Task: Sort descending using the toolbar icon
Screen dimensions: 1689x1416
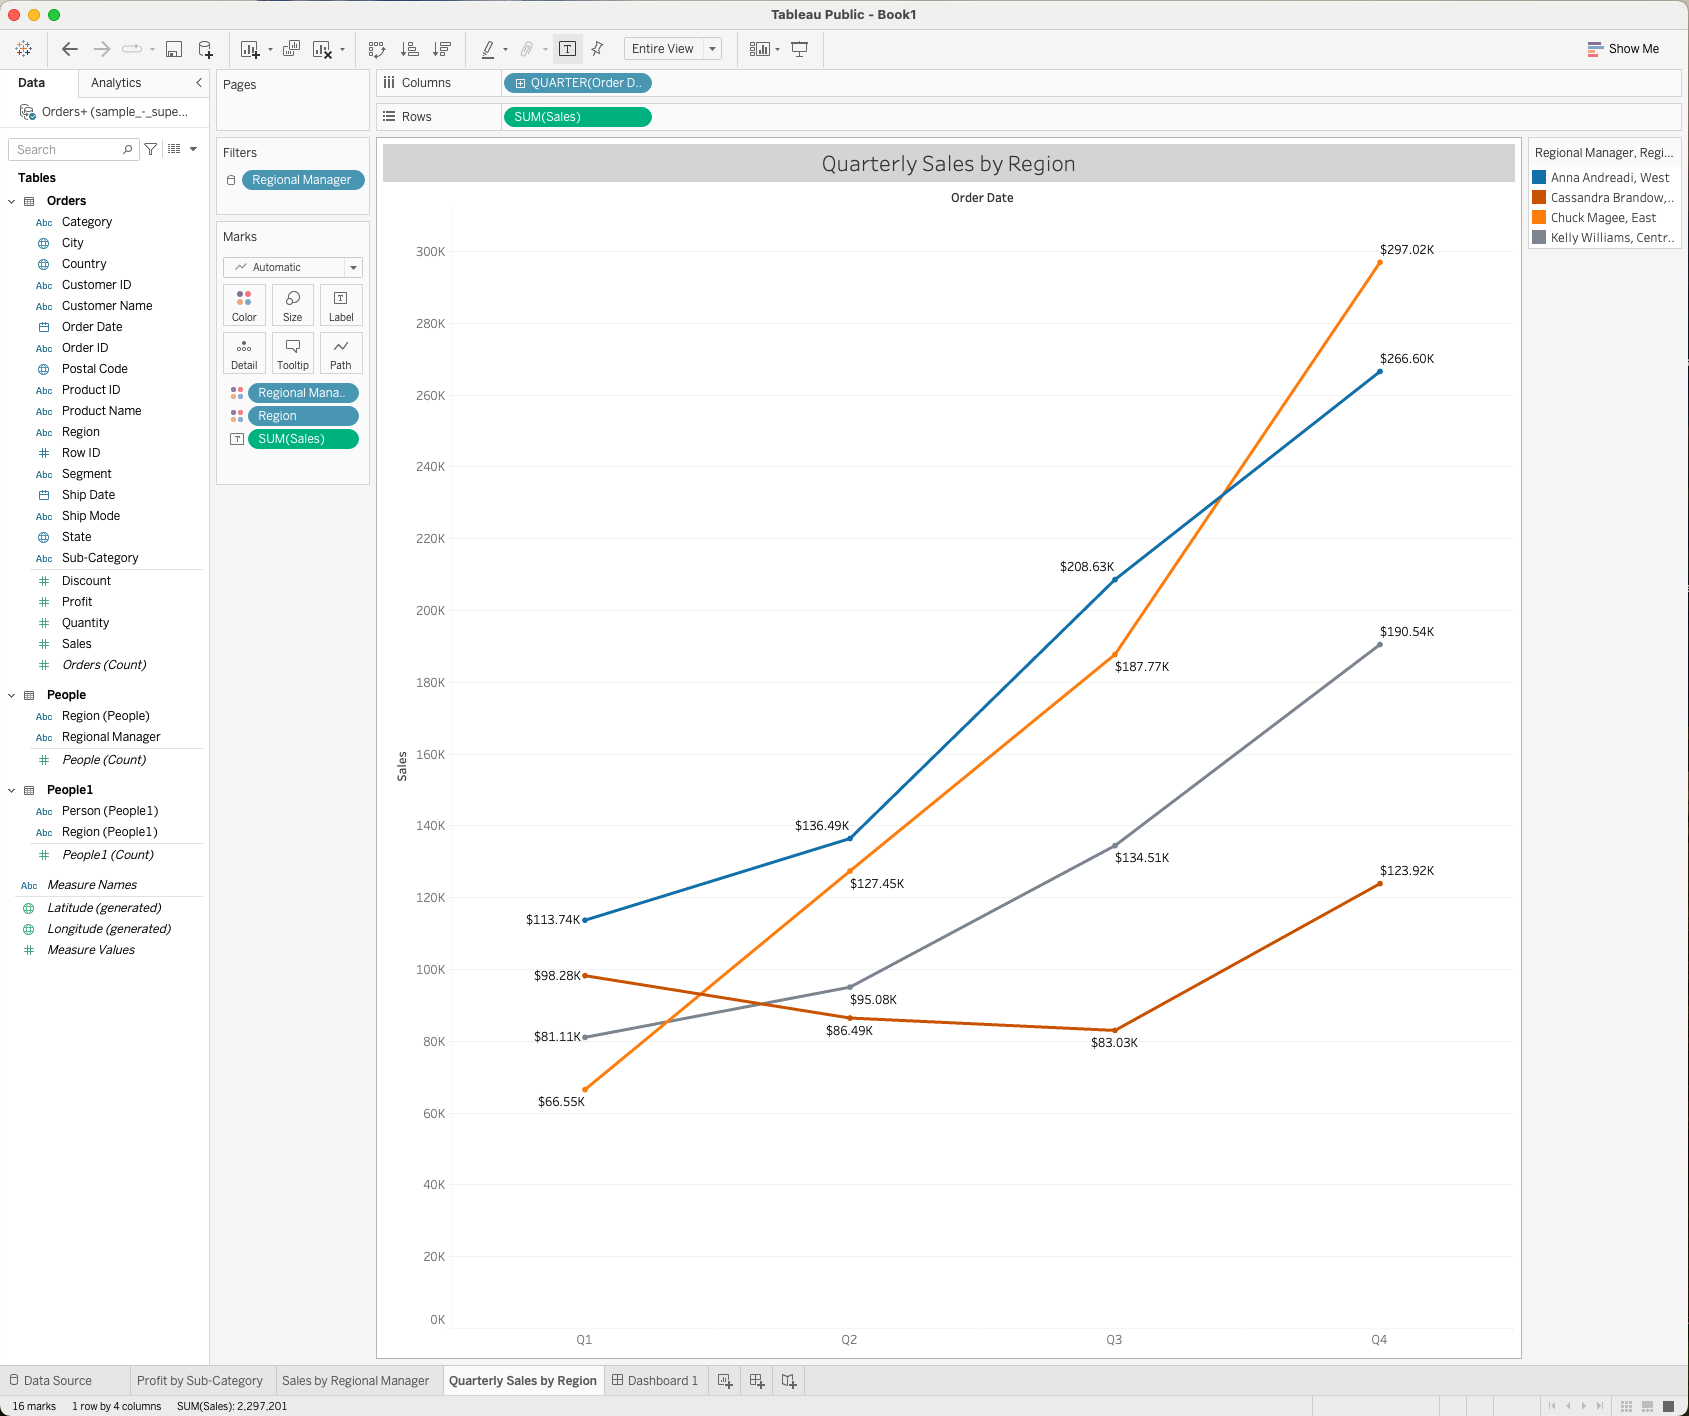Action: click(x=440, y=48)
